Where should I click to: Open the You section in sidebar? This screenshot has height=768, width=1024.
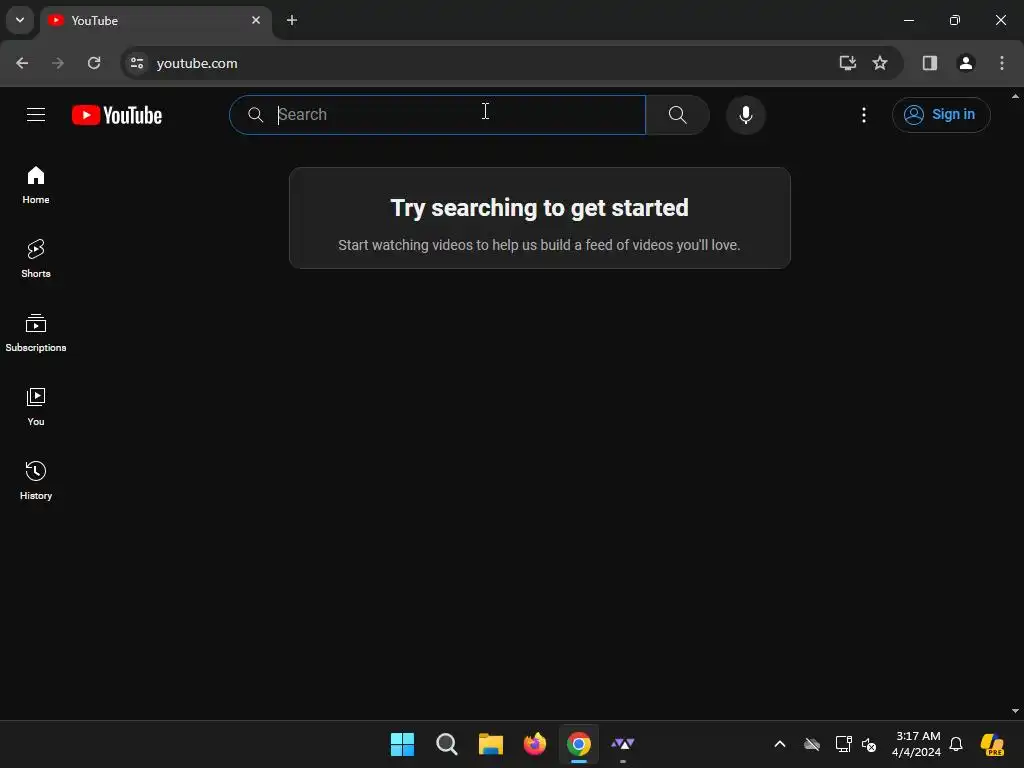pyautogui.click(x=36, y=407)
